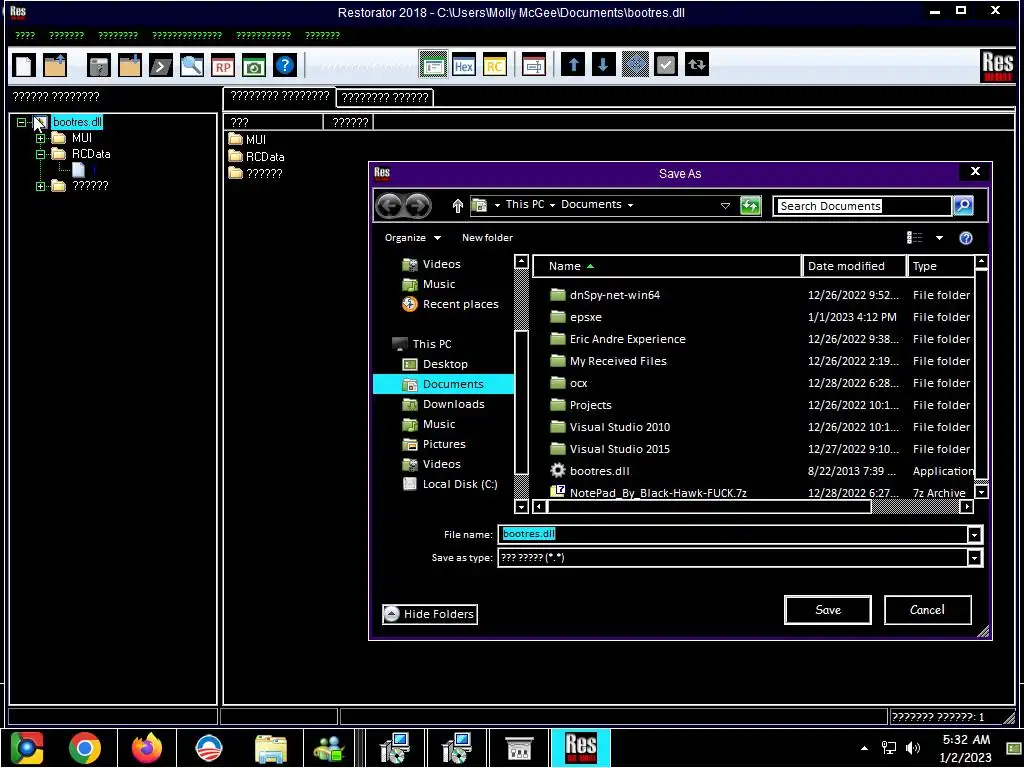Click New folder button

coord(487,238)
